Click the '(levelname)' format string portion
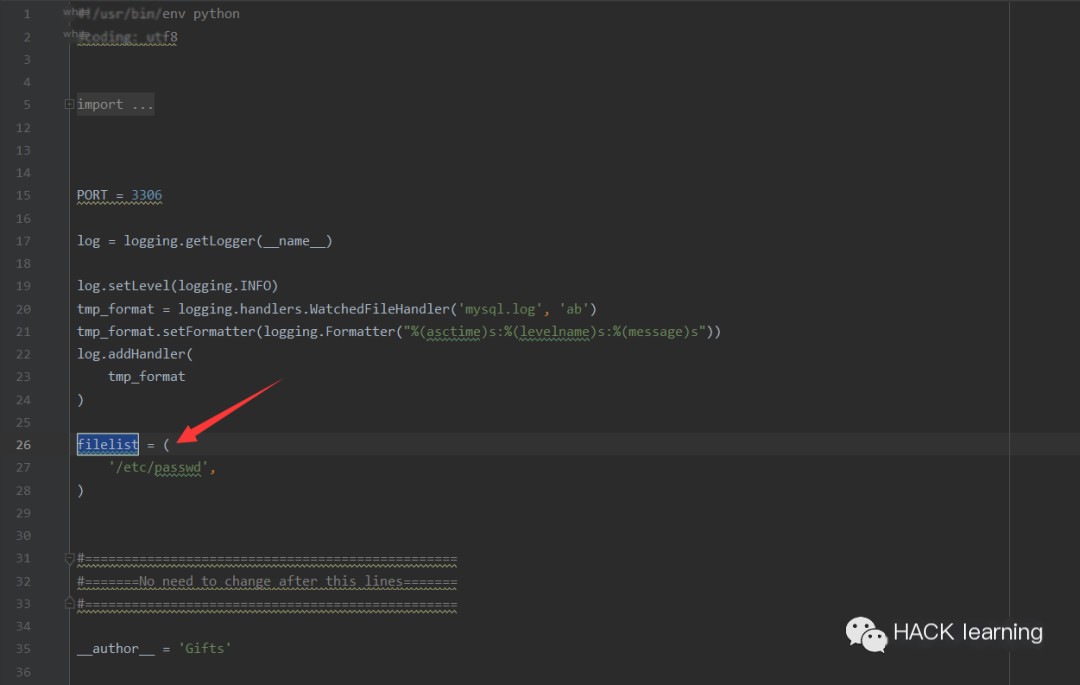The image size is (1080, 685). tap(554, 332)
